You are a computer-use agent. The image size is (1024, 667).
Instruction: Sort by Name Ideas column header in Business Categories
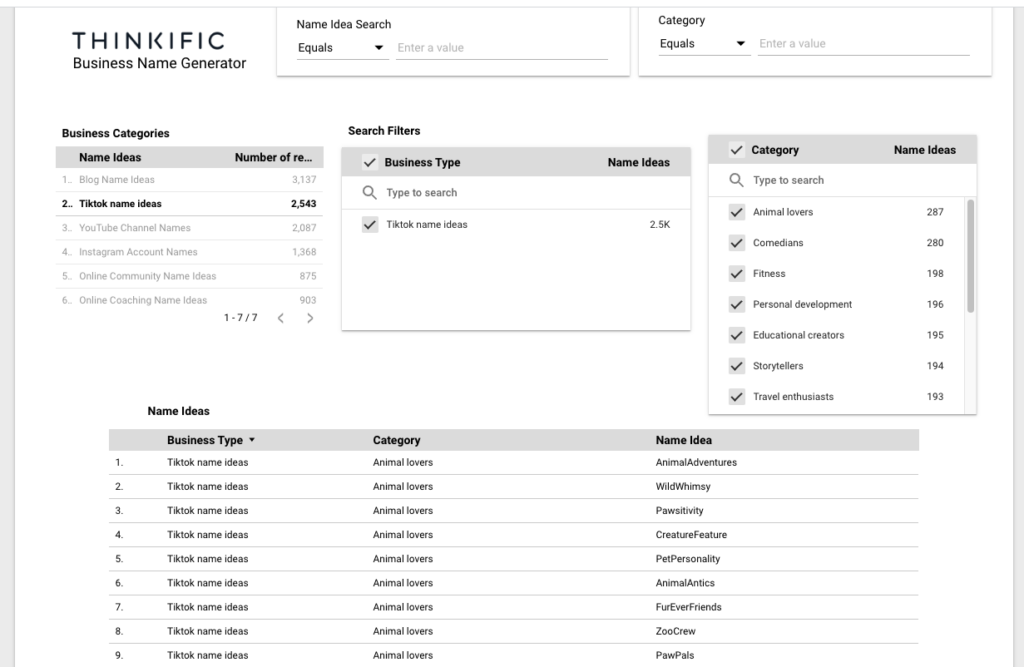tap(110, 157)
